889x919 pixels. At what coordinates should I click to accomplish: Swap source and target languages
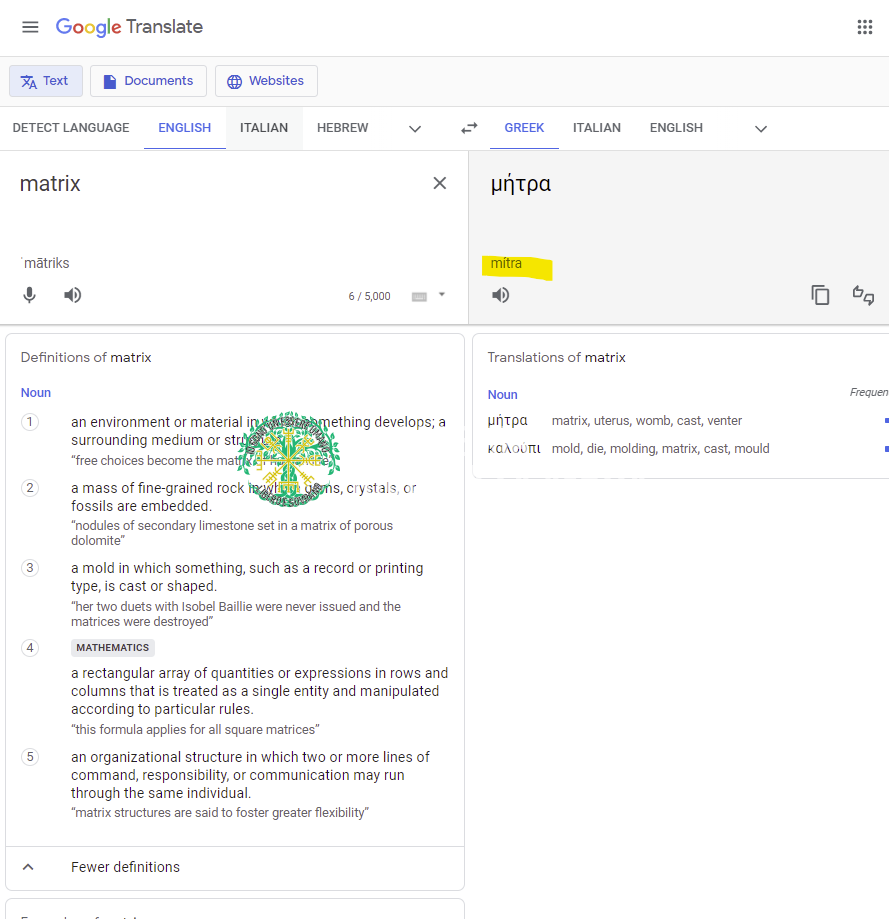[x=469, y=128]
